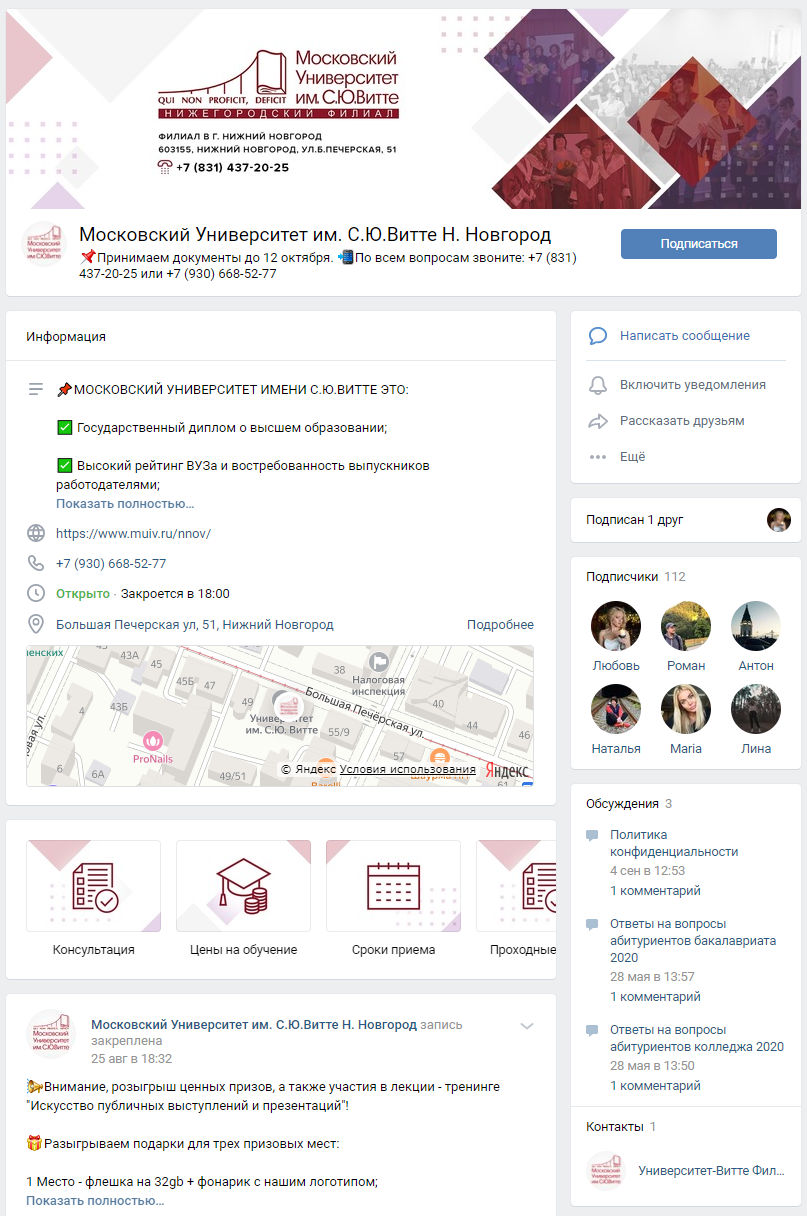Viewport: 807px width, 1216px height.
Task: Click the bell notifications icon
Action: 598,385
